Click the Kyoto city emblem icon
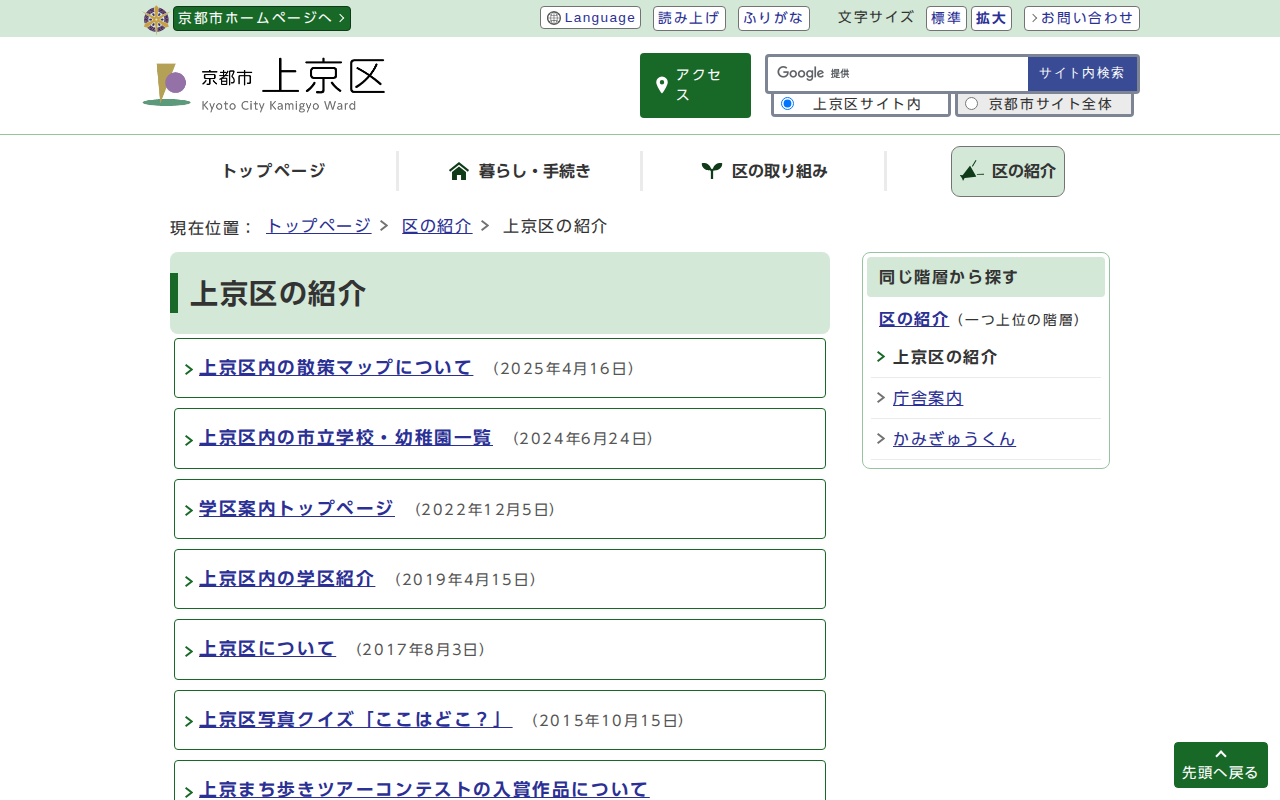Viewport: 1280px width, 800px height. [x=156, y=19]
